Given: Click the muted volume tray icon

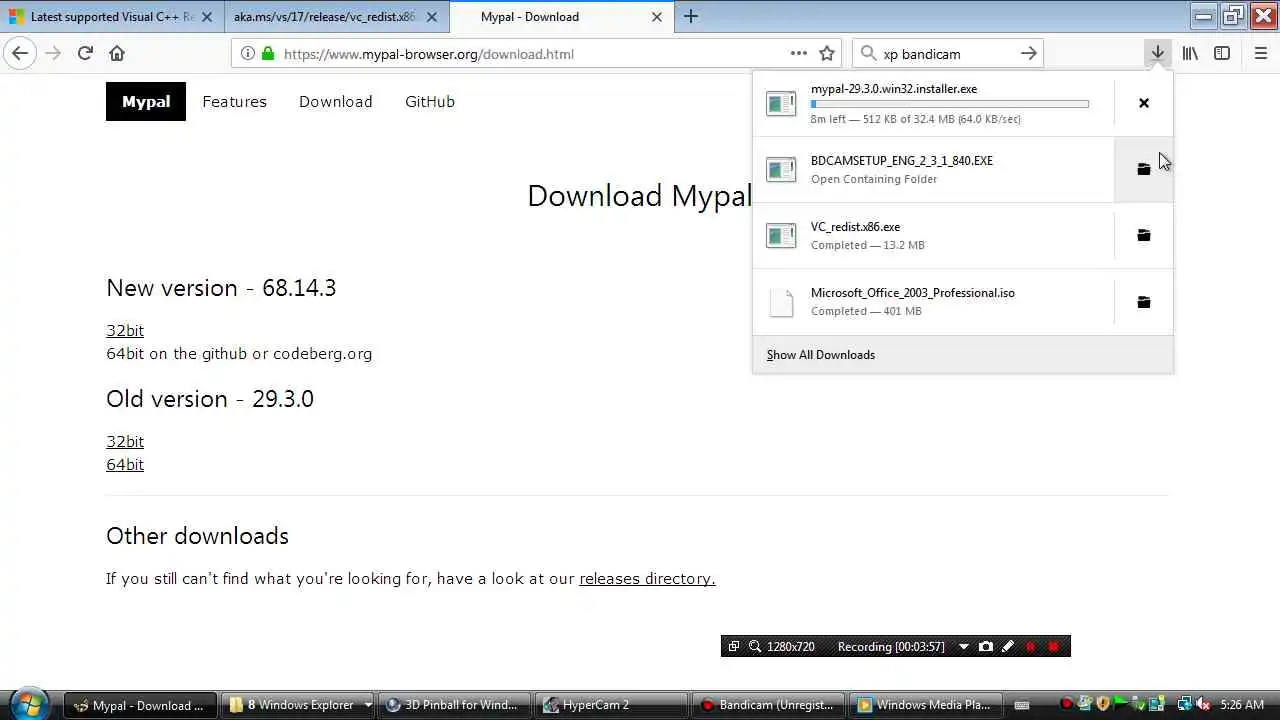Looking at the screenshot, I should click(1203, 705).
